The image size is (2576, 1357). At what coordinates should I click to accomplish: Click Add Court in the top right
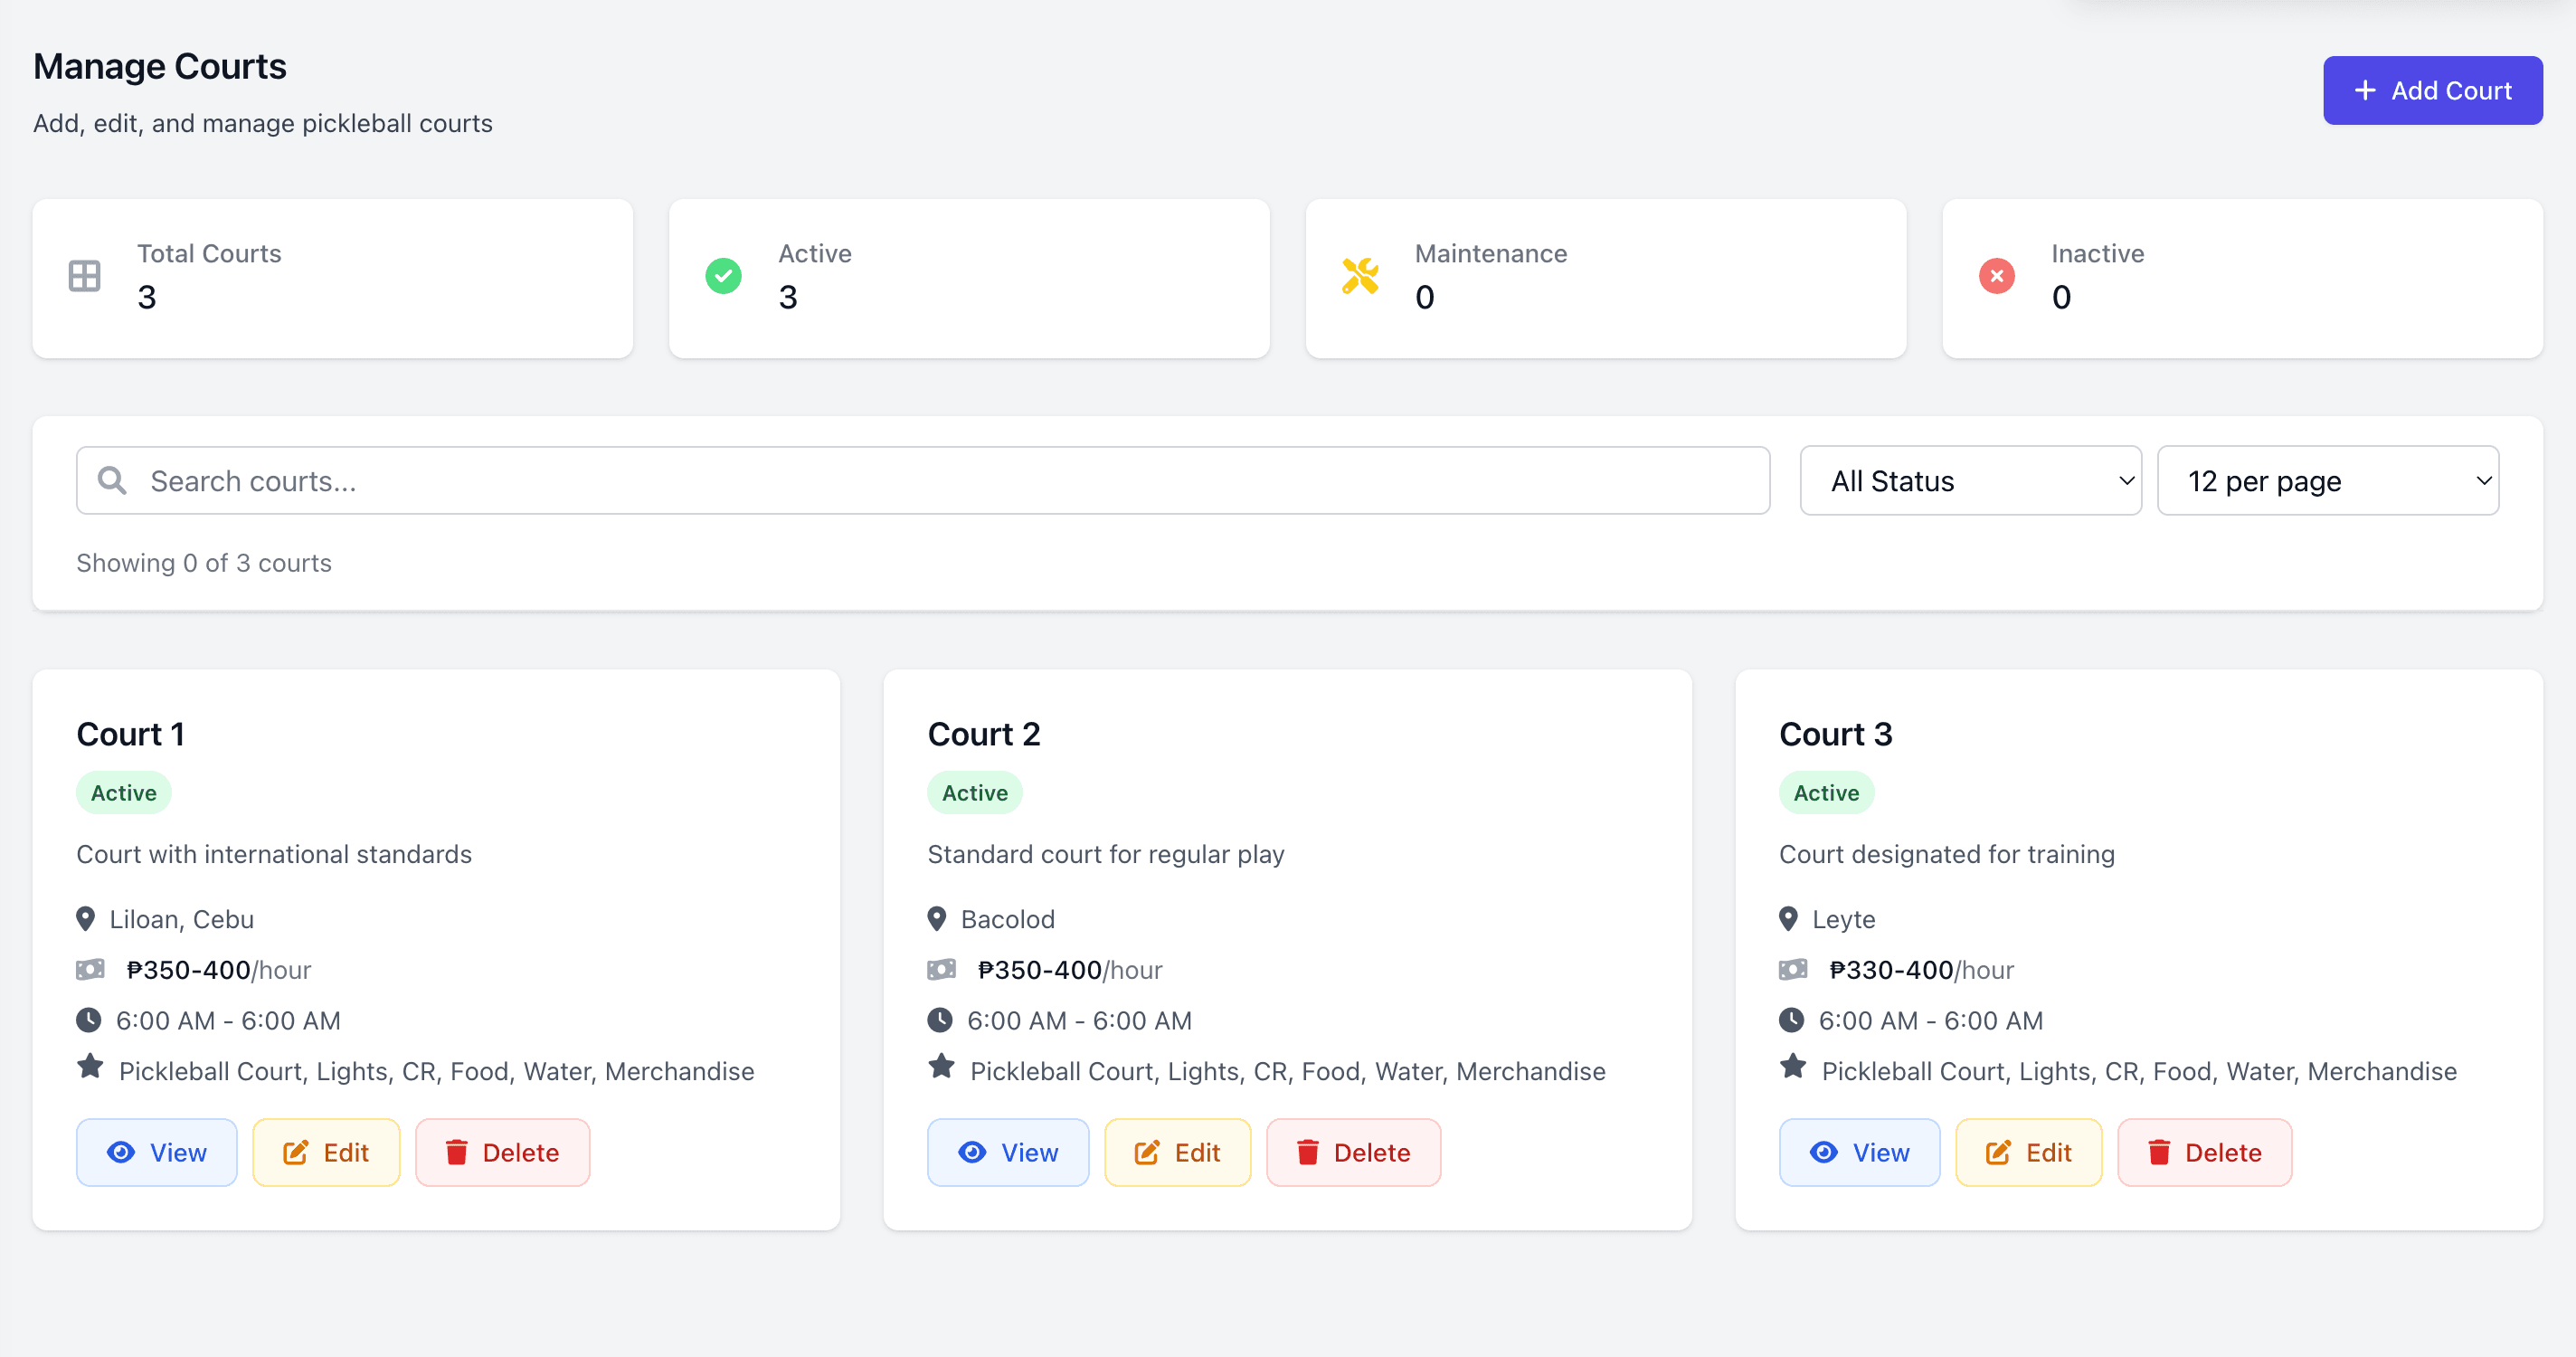tap(2433, 90)
